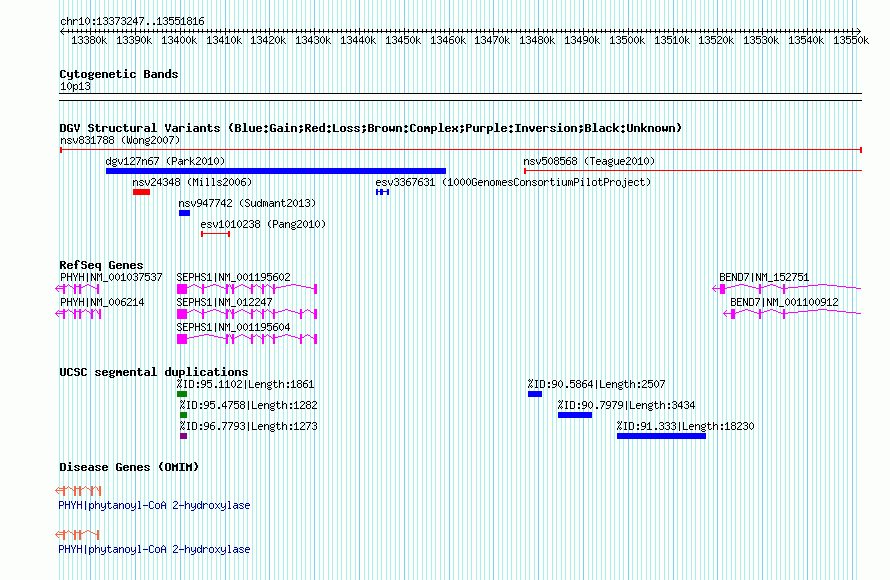The image size is (890, 580).
Task: Select the nsv24348 (Mills2006) red bar
Action: [141, 192]
